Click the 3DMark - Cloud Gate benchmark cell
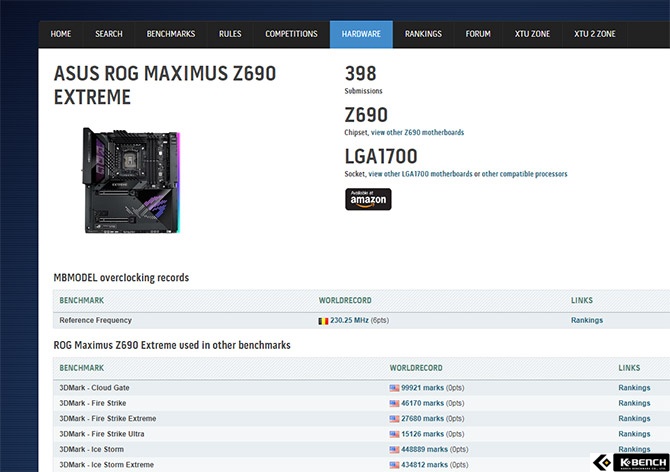This screenshot has height=472, width=670. click(94, 388)
